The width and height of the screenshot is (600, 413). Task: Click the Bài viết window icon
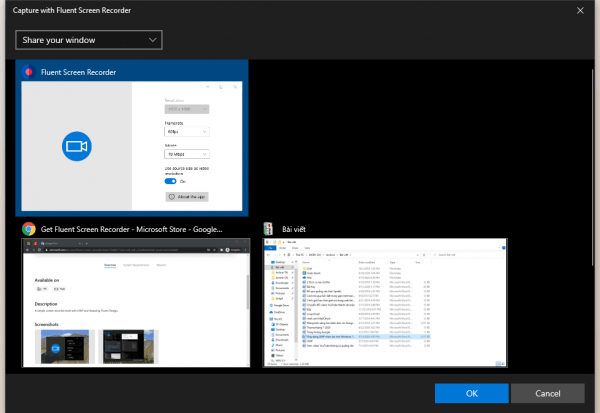tap(268, 229)
